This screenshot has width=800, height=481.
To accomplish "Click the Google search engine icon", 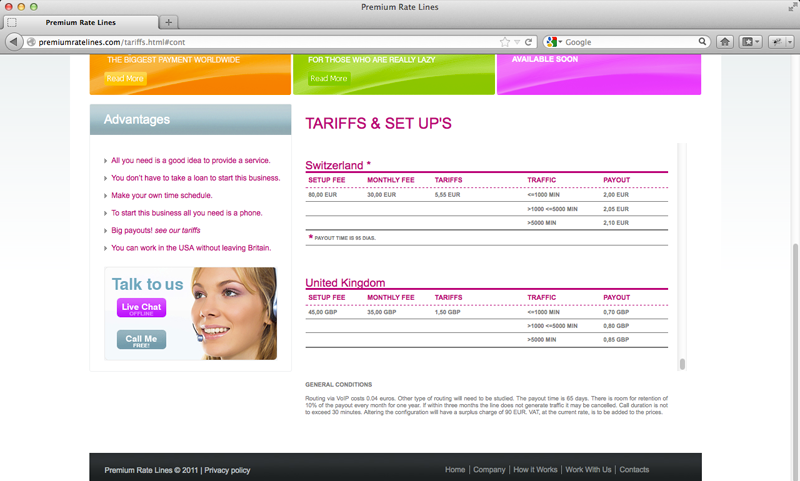I will coord(551,42).
